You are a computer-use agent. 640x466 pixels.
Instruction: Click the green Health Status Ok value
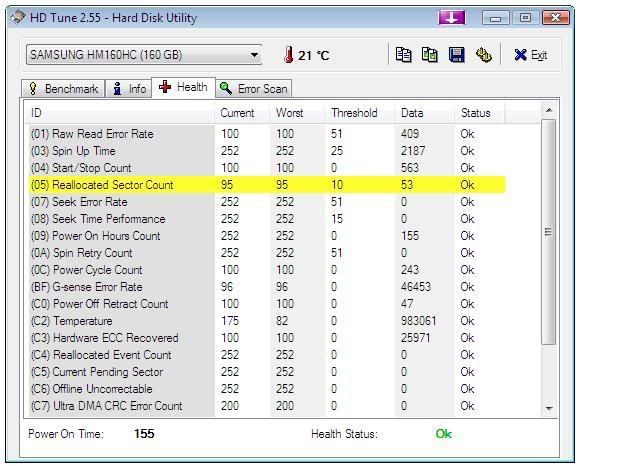point(444,434)
